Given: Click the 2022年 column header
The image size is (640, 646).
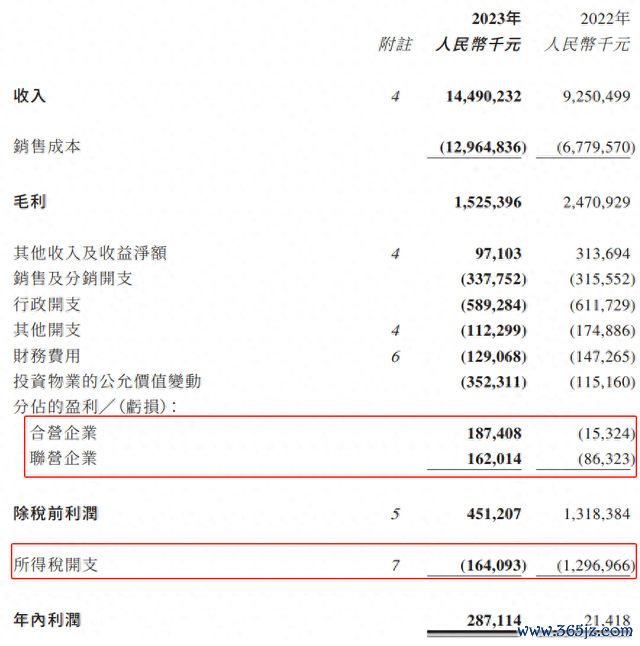Looking at the screenshot, I should [605, 19].
